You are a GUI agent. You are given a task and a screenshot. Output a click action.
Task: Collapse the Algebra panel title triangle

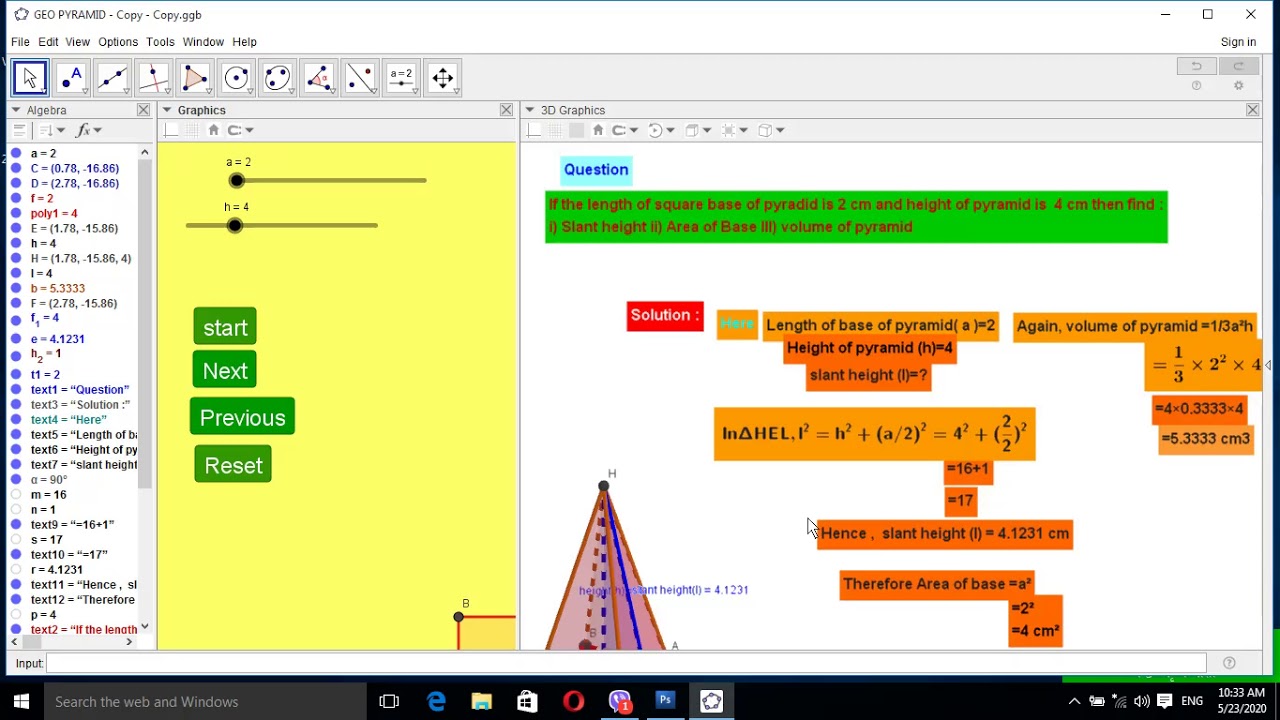tap(16, 110)
